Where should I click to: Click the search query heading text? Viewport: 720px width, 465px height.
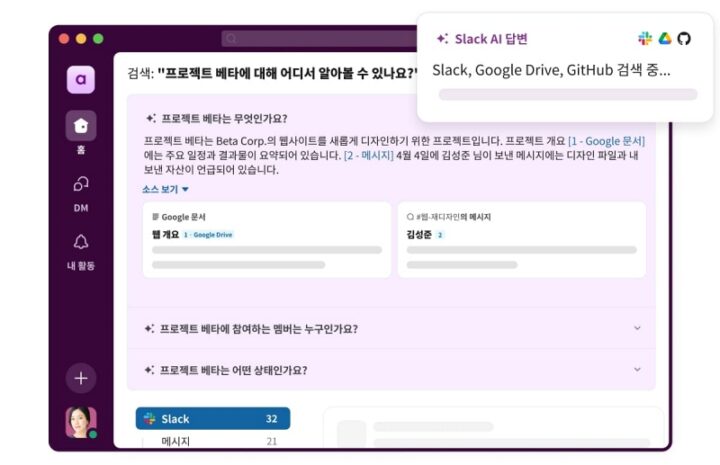click(x=273, y=73)
